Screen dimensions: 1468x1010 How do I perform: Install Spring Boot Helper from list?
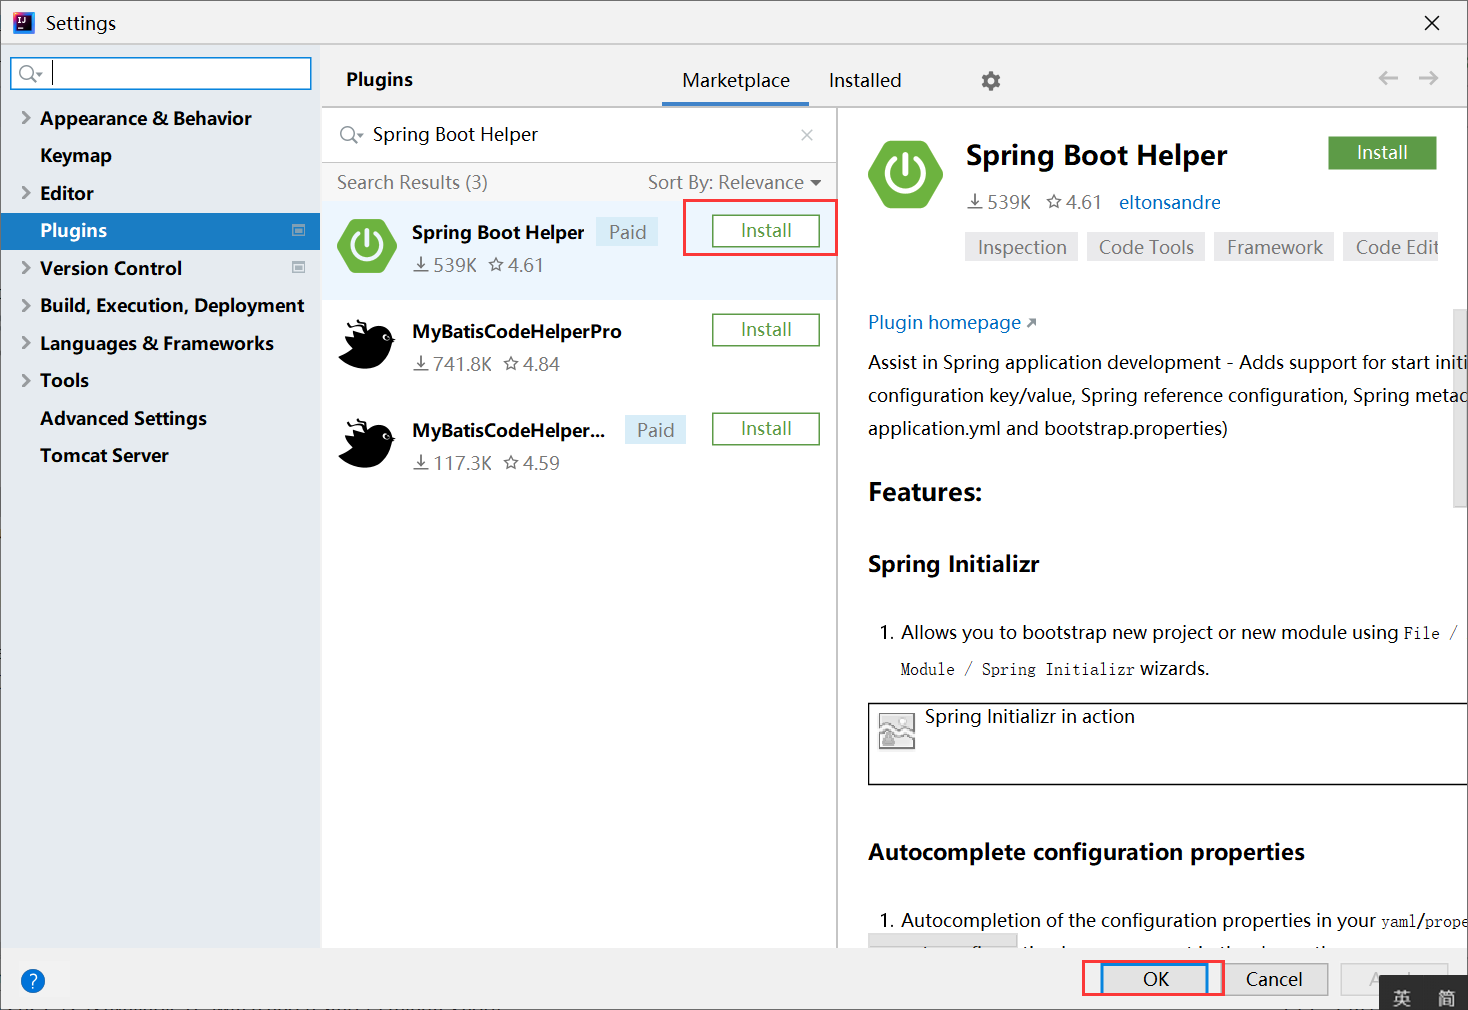pyautogui.click(x=766, y=231)
